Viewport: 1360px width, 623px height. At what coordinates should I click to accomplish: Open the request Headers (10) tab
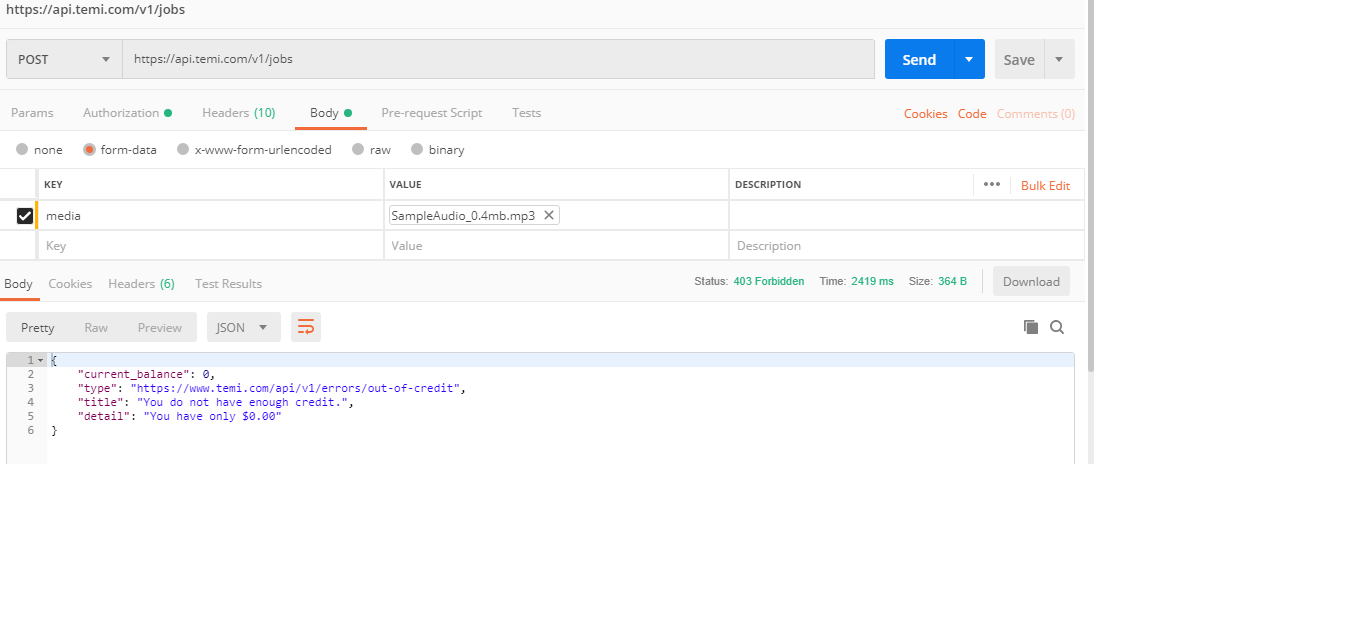click(x=238, y=113)
